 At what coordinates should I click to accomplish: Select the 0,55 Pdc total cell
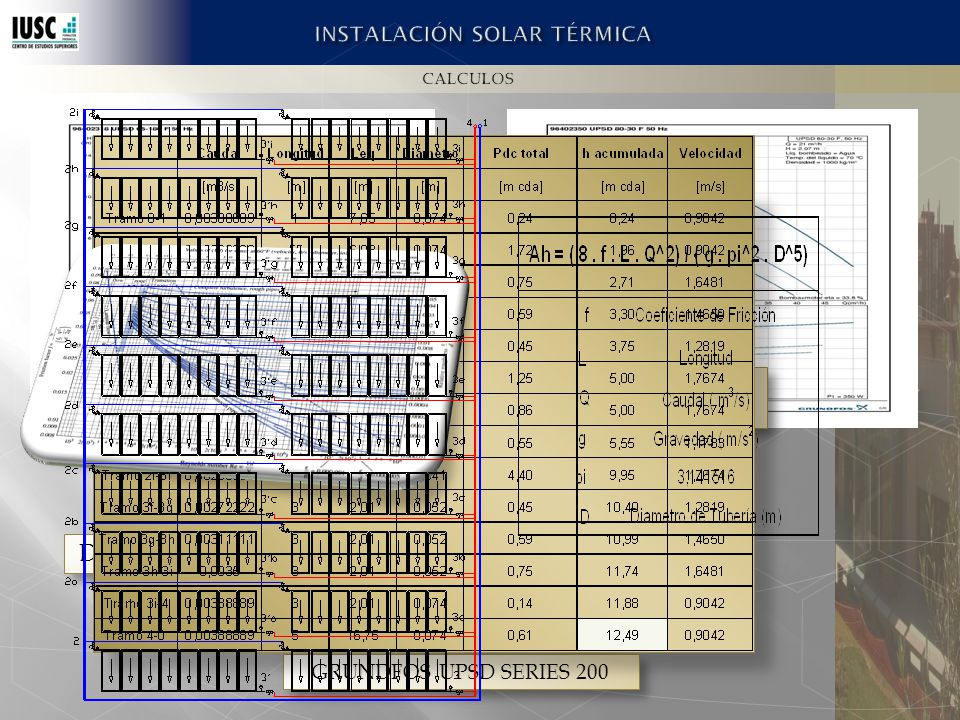pos(520,443)
